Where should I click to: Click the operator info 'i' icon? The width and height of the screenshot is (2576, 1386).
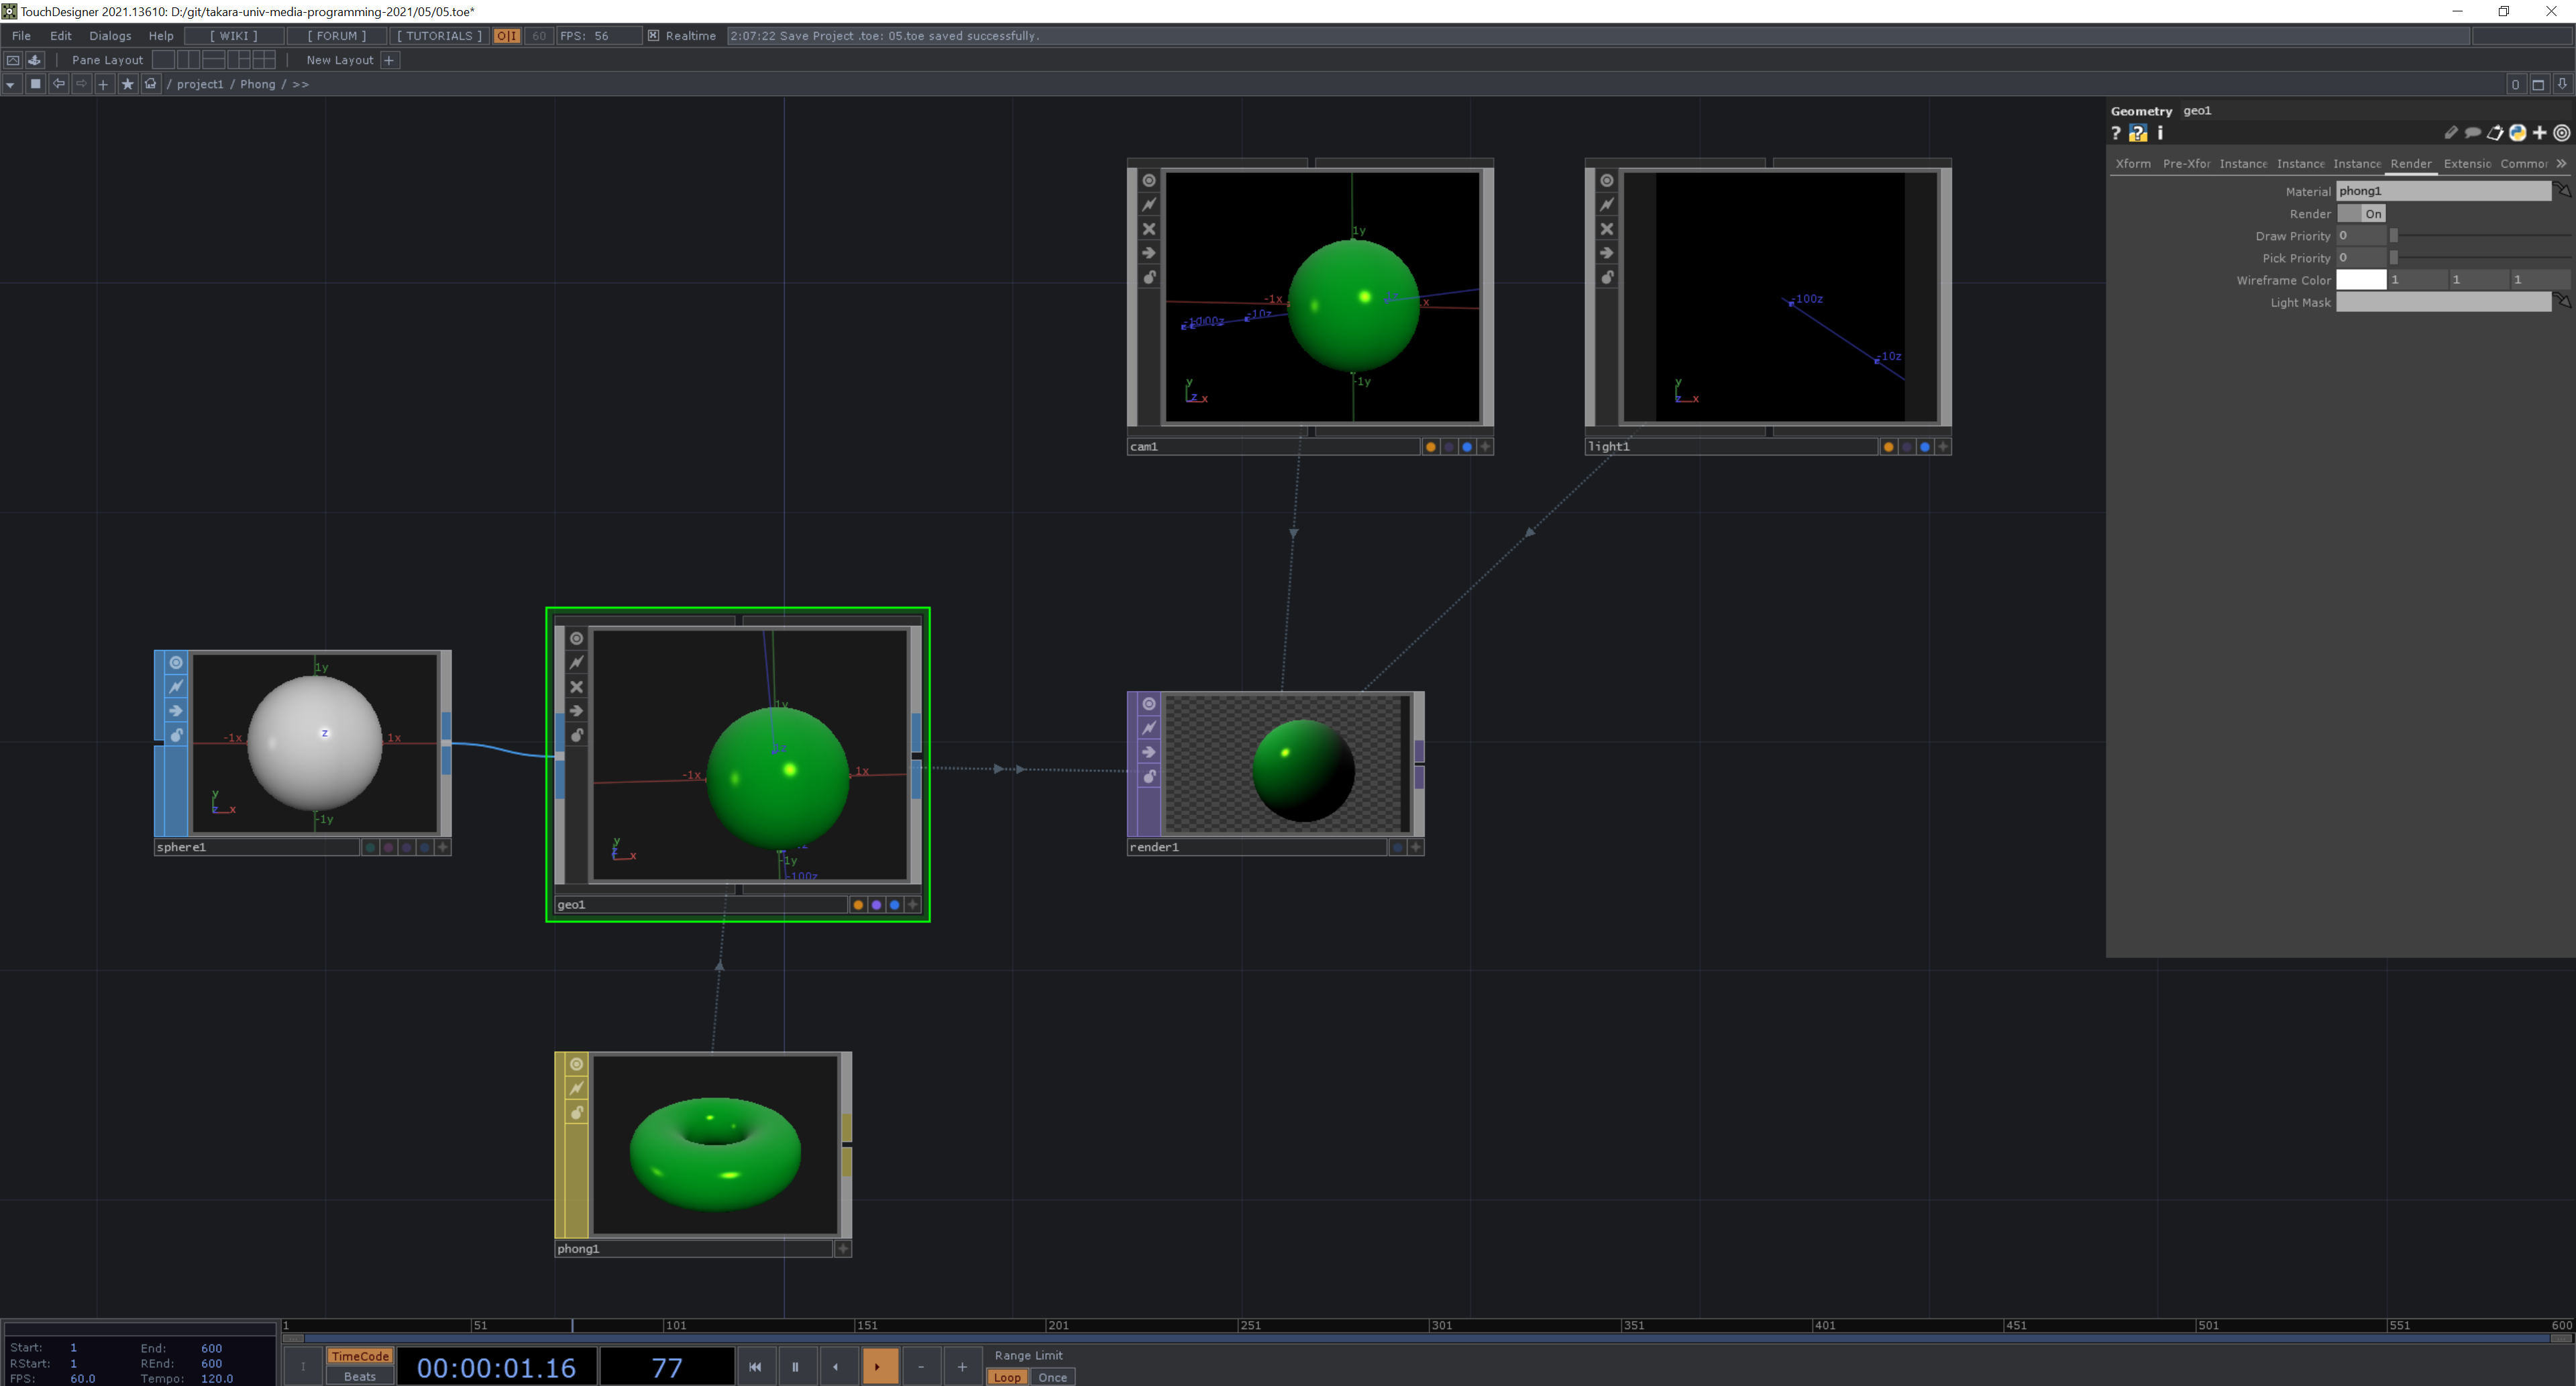(2160, 133)
